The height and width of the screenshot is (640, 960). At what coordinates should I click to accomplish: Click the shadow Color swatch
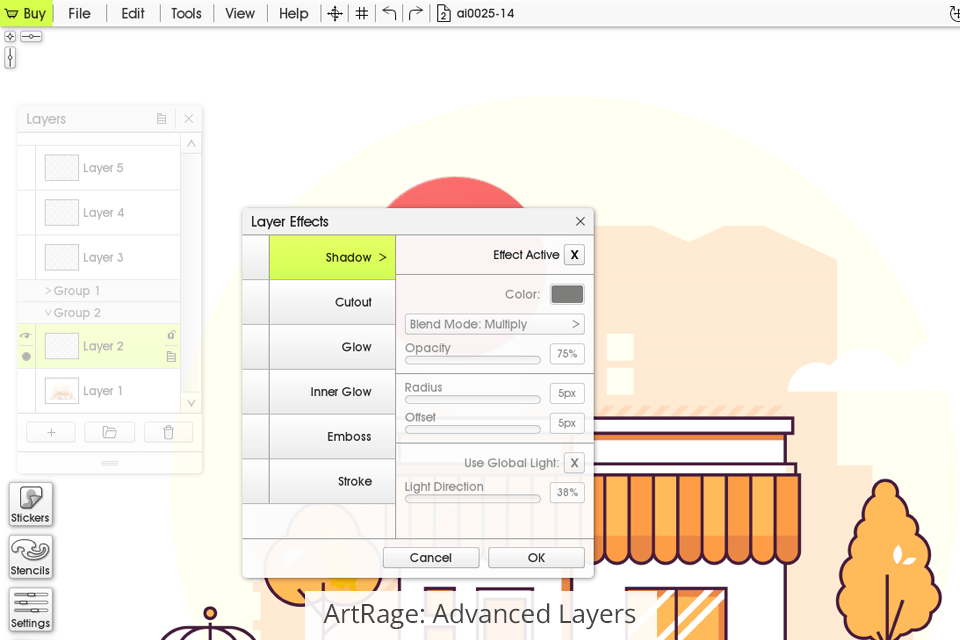click(567, 295)
